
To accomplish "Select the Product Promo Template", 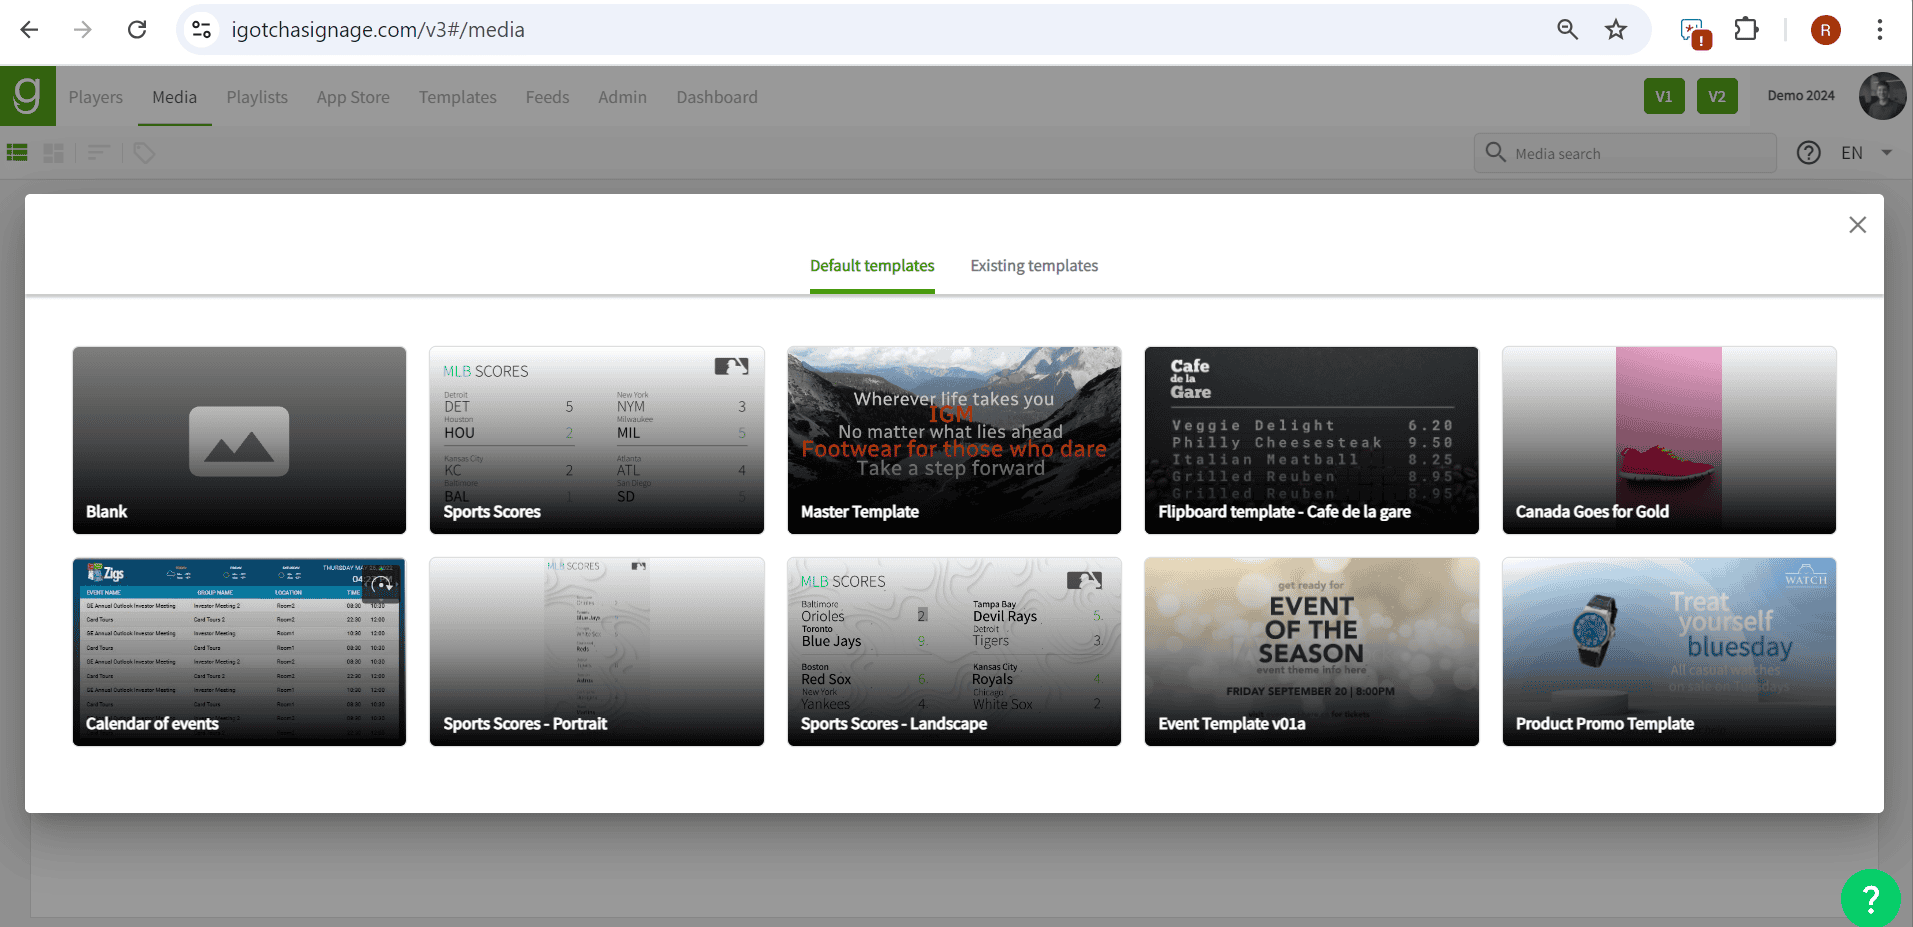I will coord(1668,651).
